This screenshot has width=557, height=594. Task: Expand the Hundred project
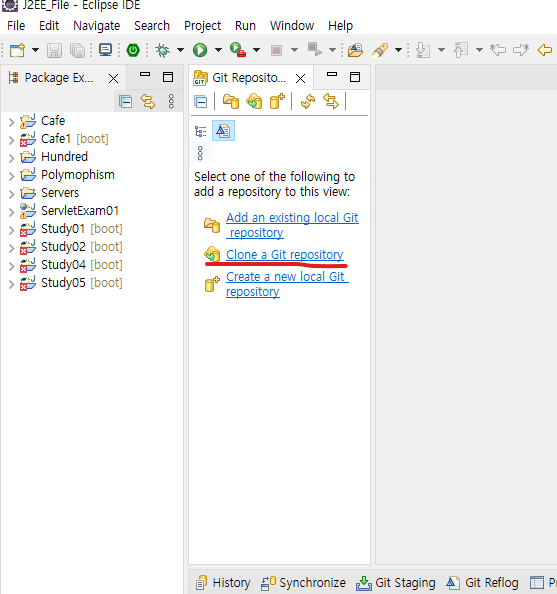tap(11, 158)
